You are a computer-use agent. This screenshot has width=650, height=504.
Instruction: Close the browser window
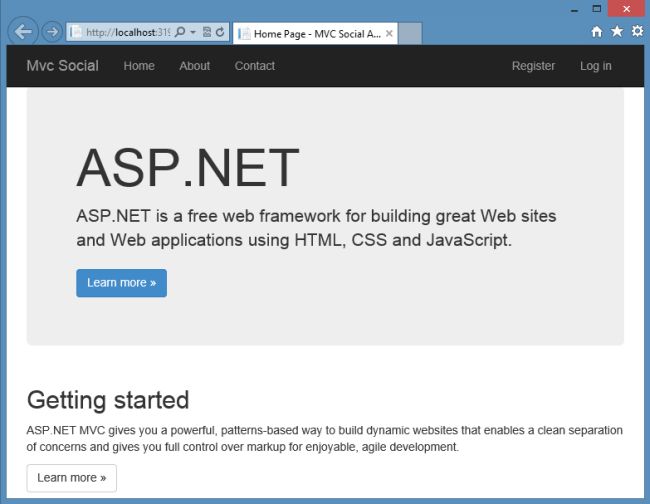tap(626, 9)
